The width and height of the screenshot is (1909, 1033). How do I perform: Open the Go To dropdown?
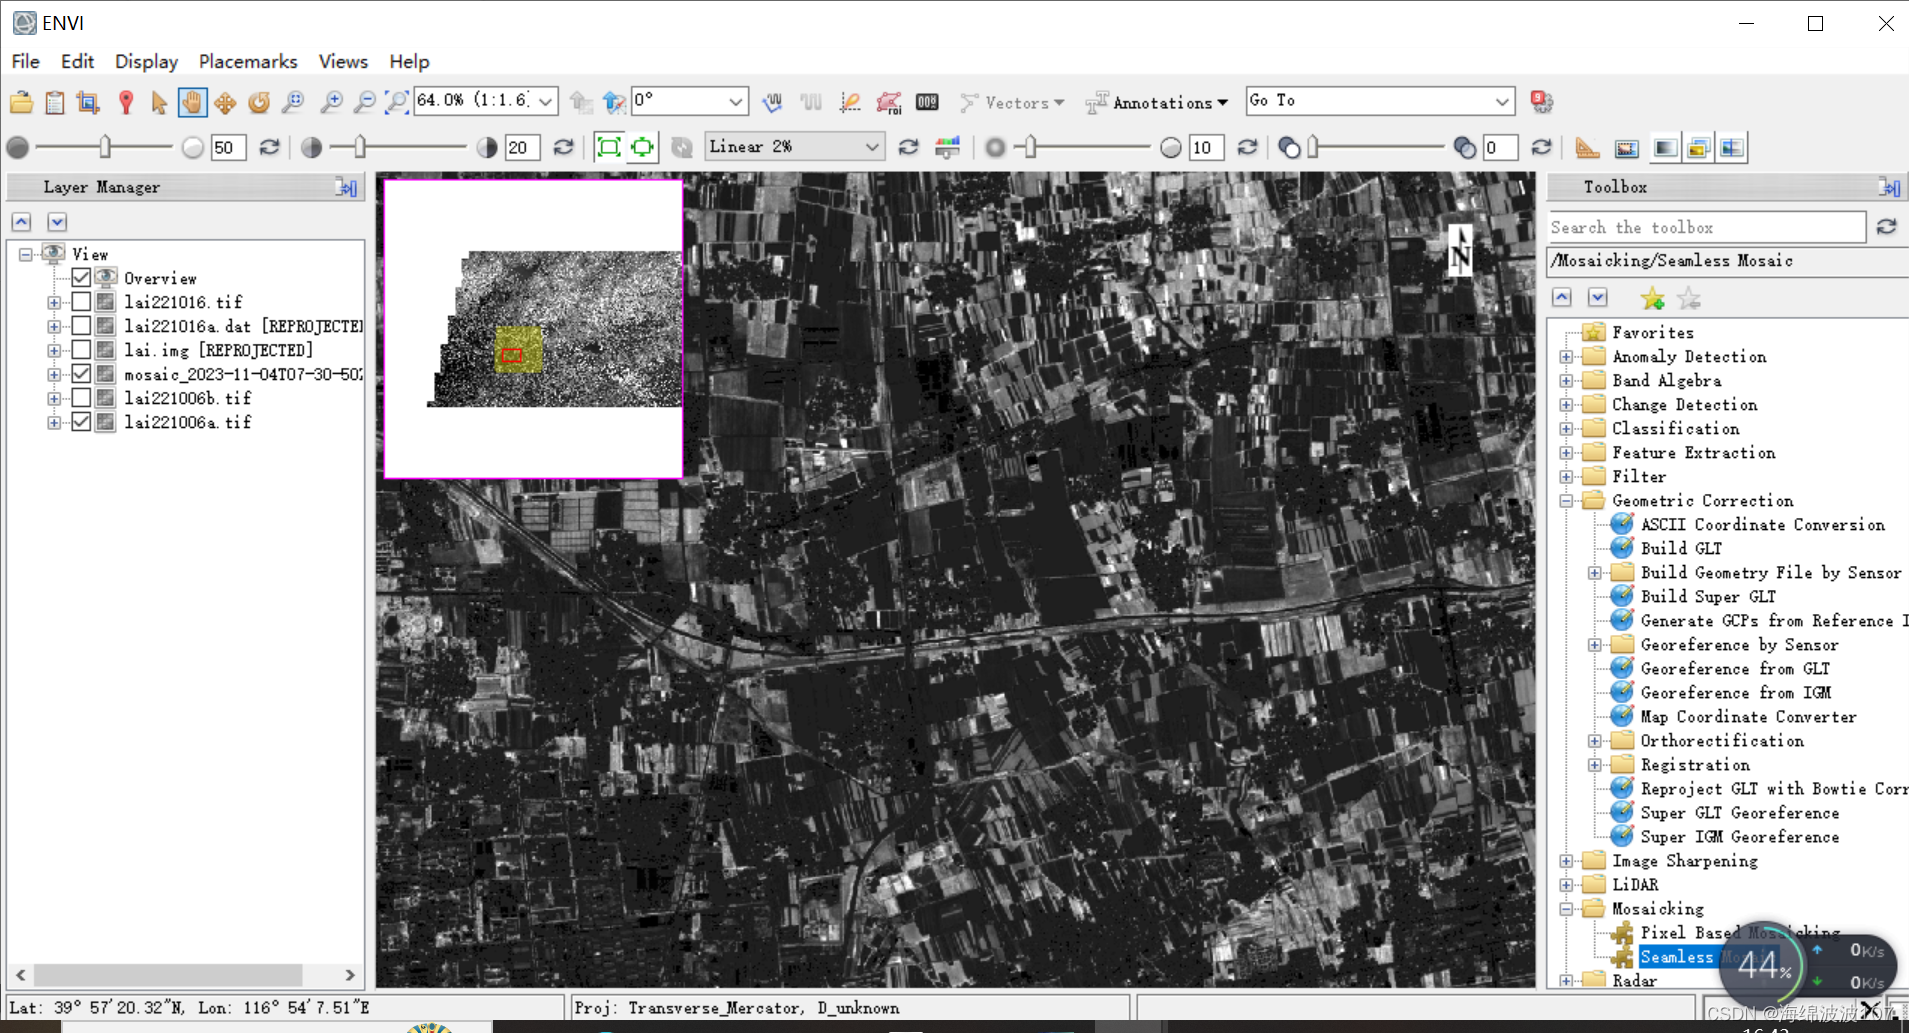click(x=1502, y=101)
